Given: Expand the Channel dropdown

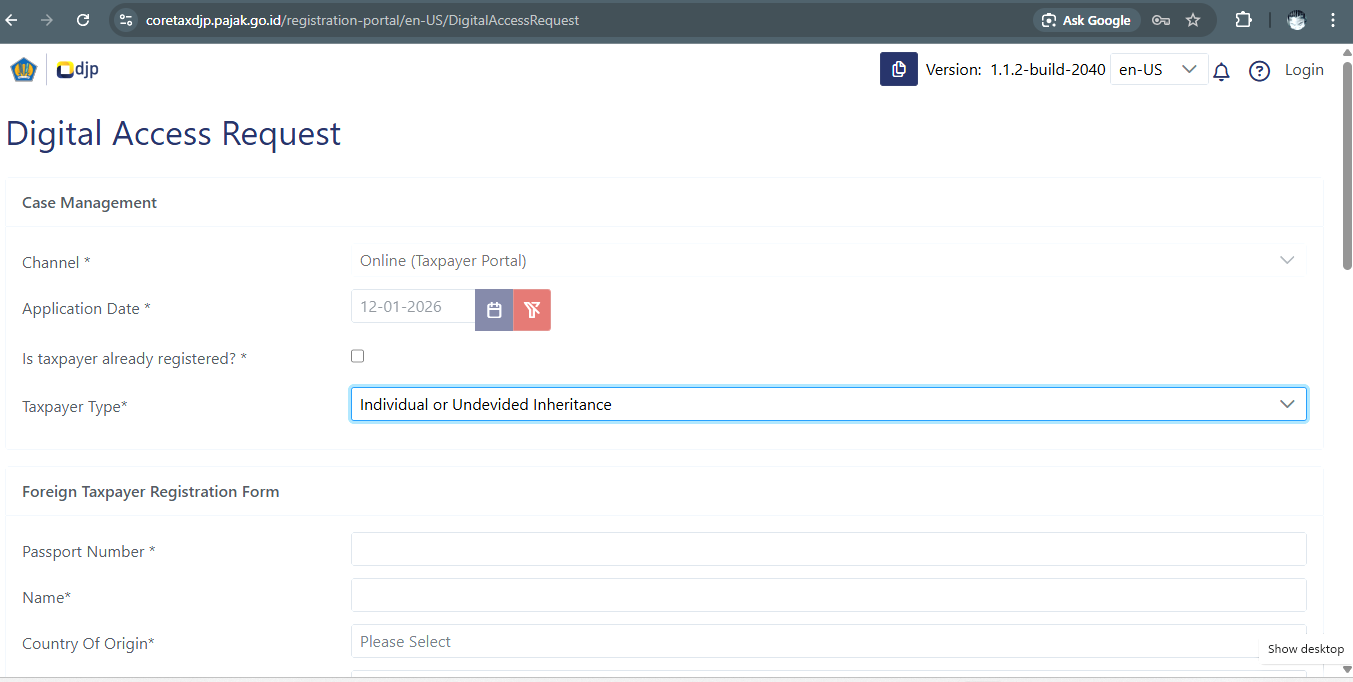Looking at the screenshot, I should (828, 260).
